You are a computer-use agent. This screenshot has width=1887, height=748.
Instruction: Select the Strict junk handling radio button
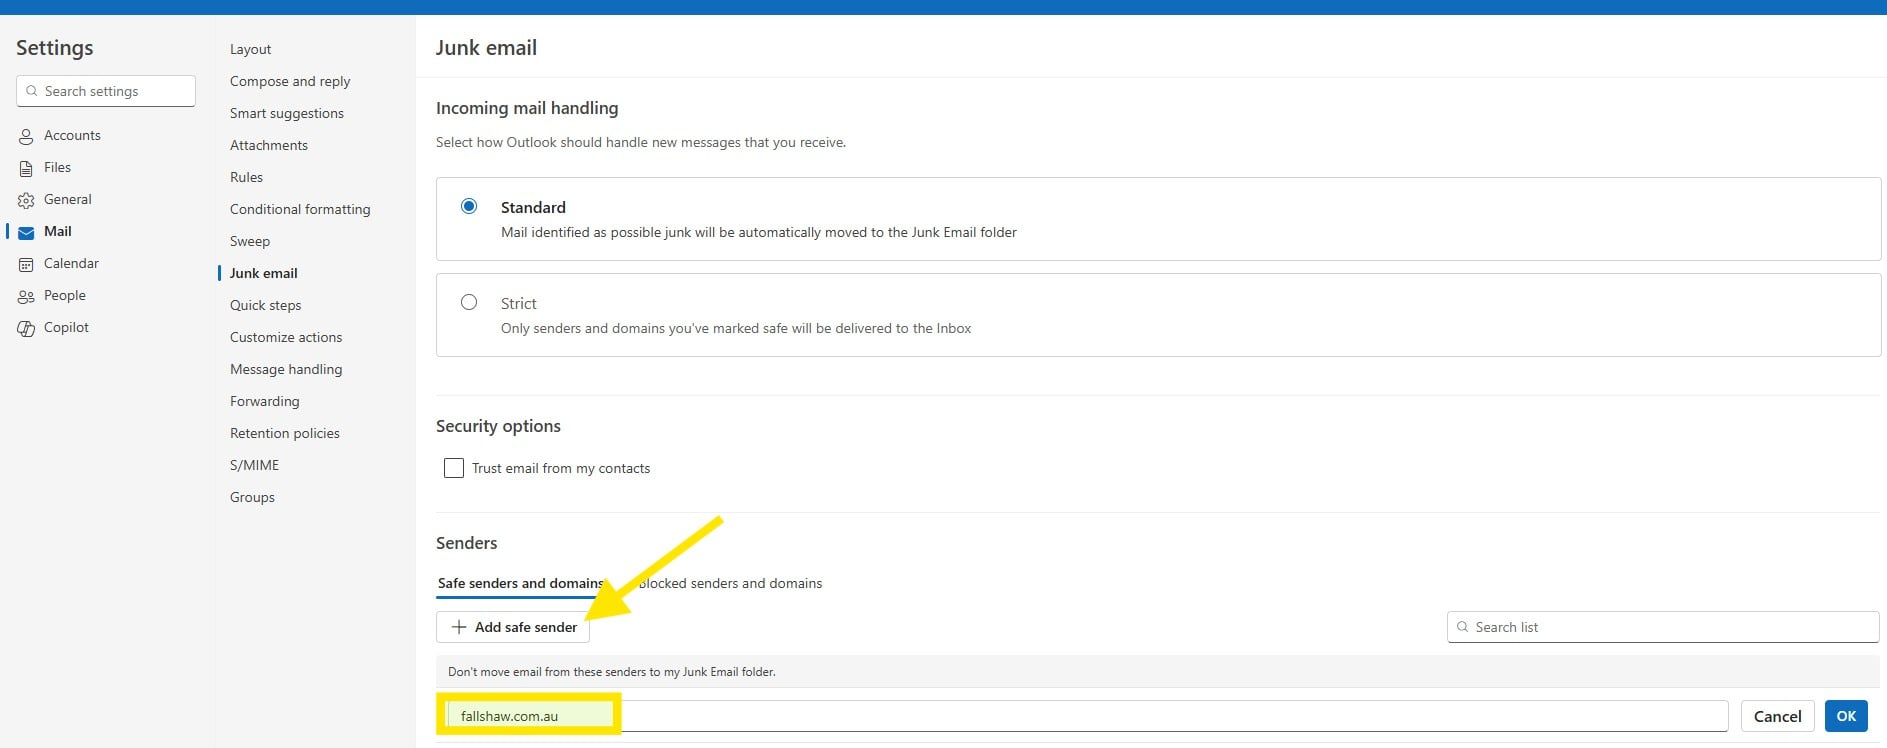tap(468, 302)
